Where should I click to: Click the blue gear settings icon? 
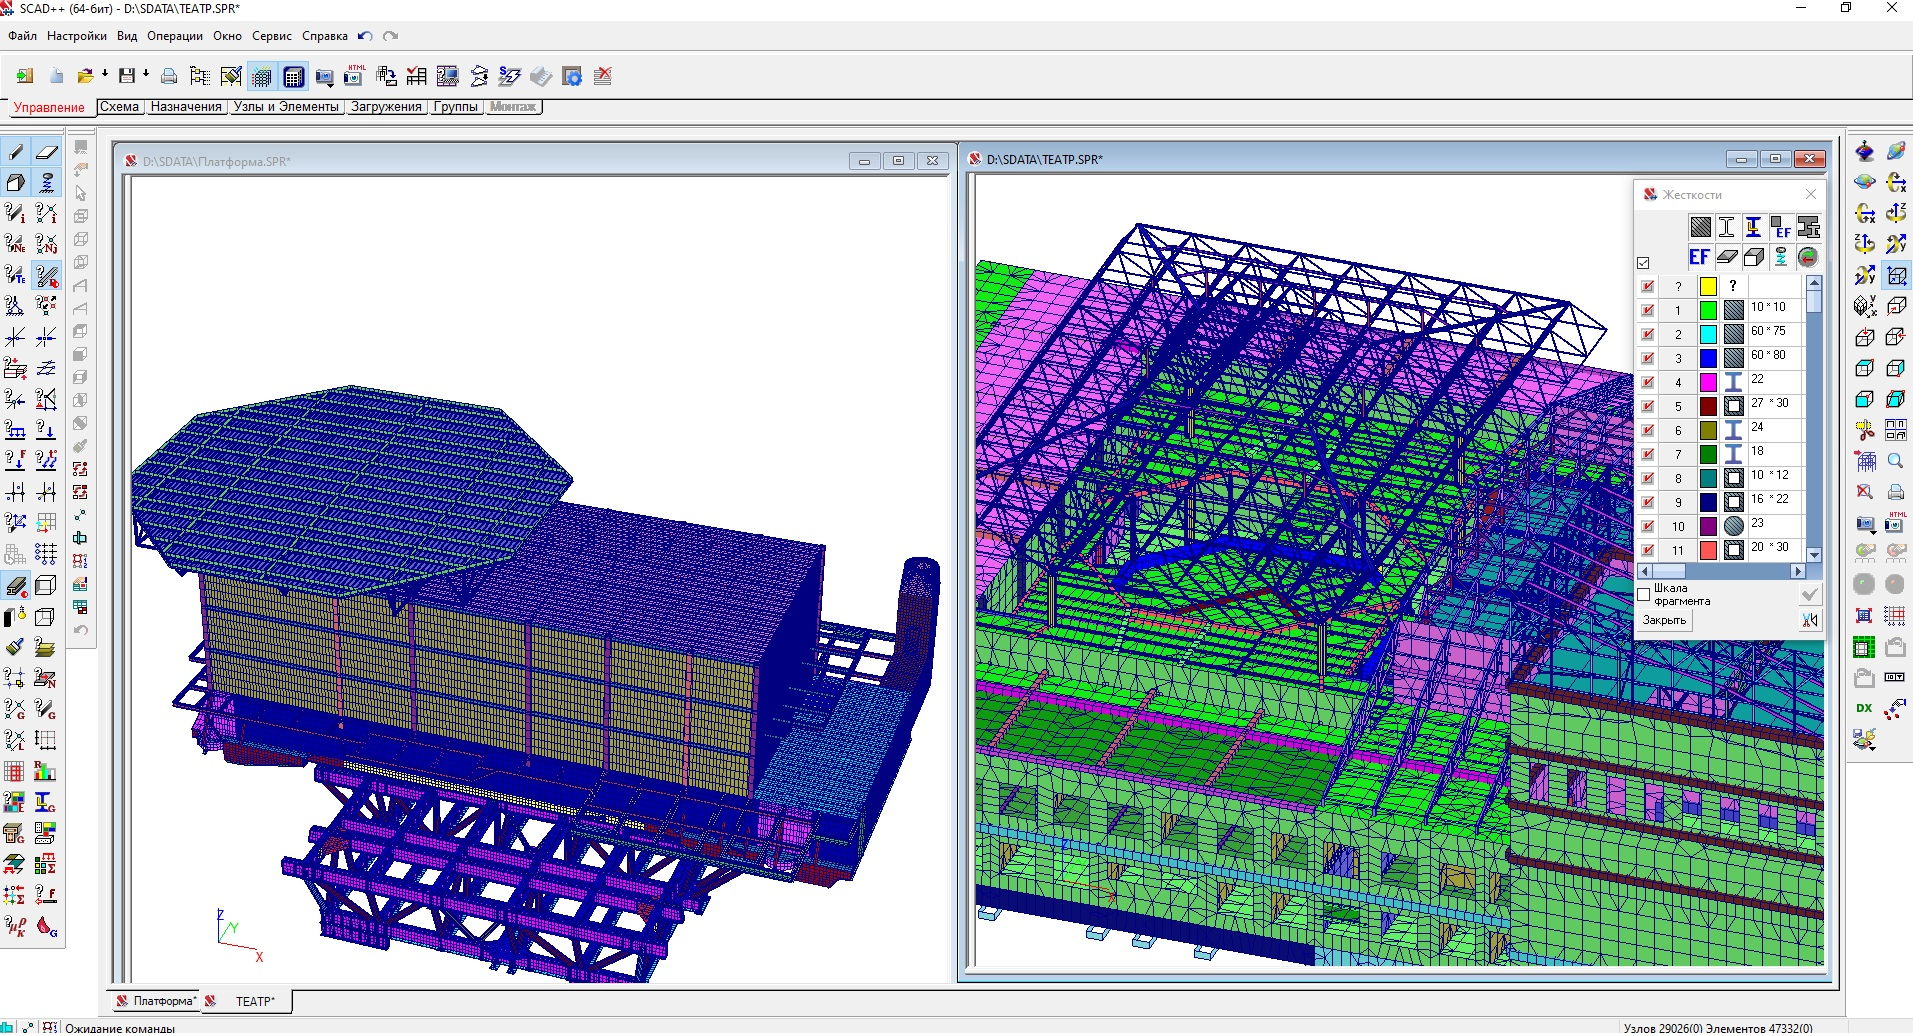click(x=572, y=76)
